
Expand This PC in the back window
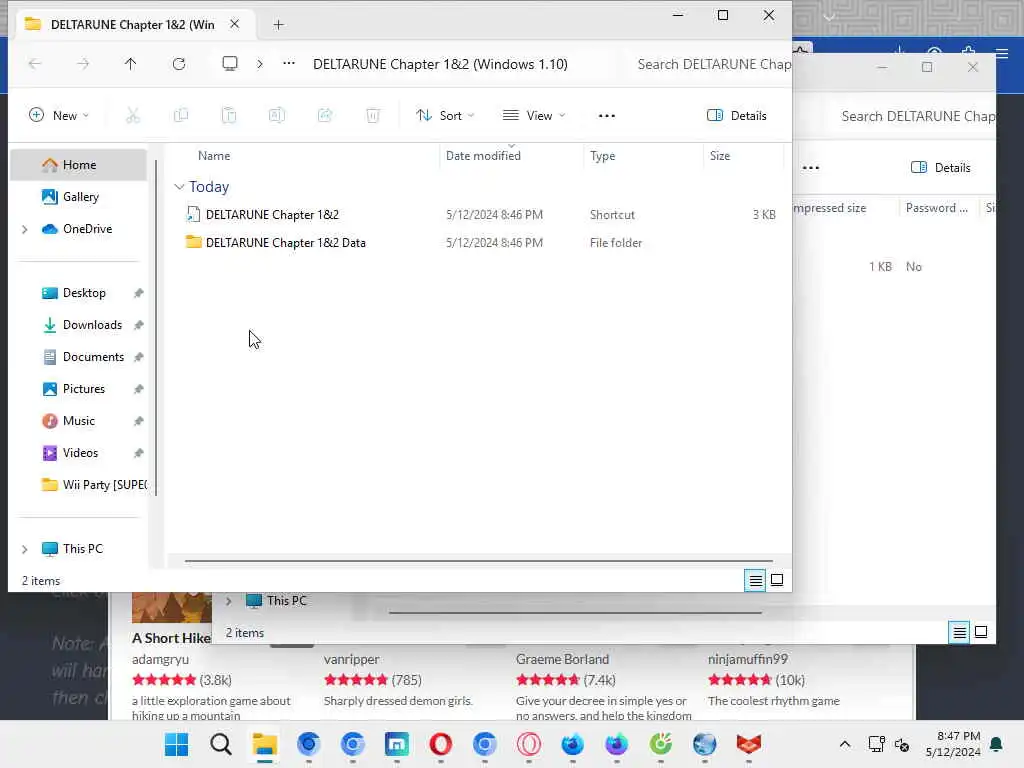[x=229, y=601]
